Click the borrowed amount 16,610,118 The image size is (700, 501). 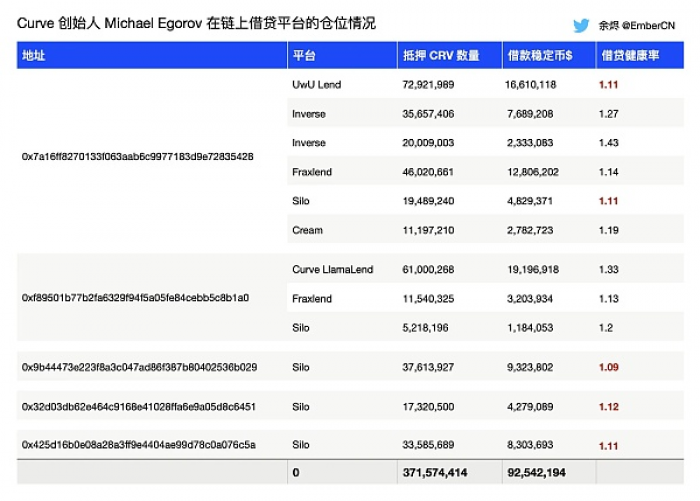point(530,85)
